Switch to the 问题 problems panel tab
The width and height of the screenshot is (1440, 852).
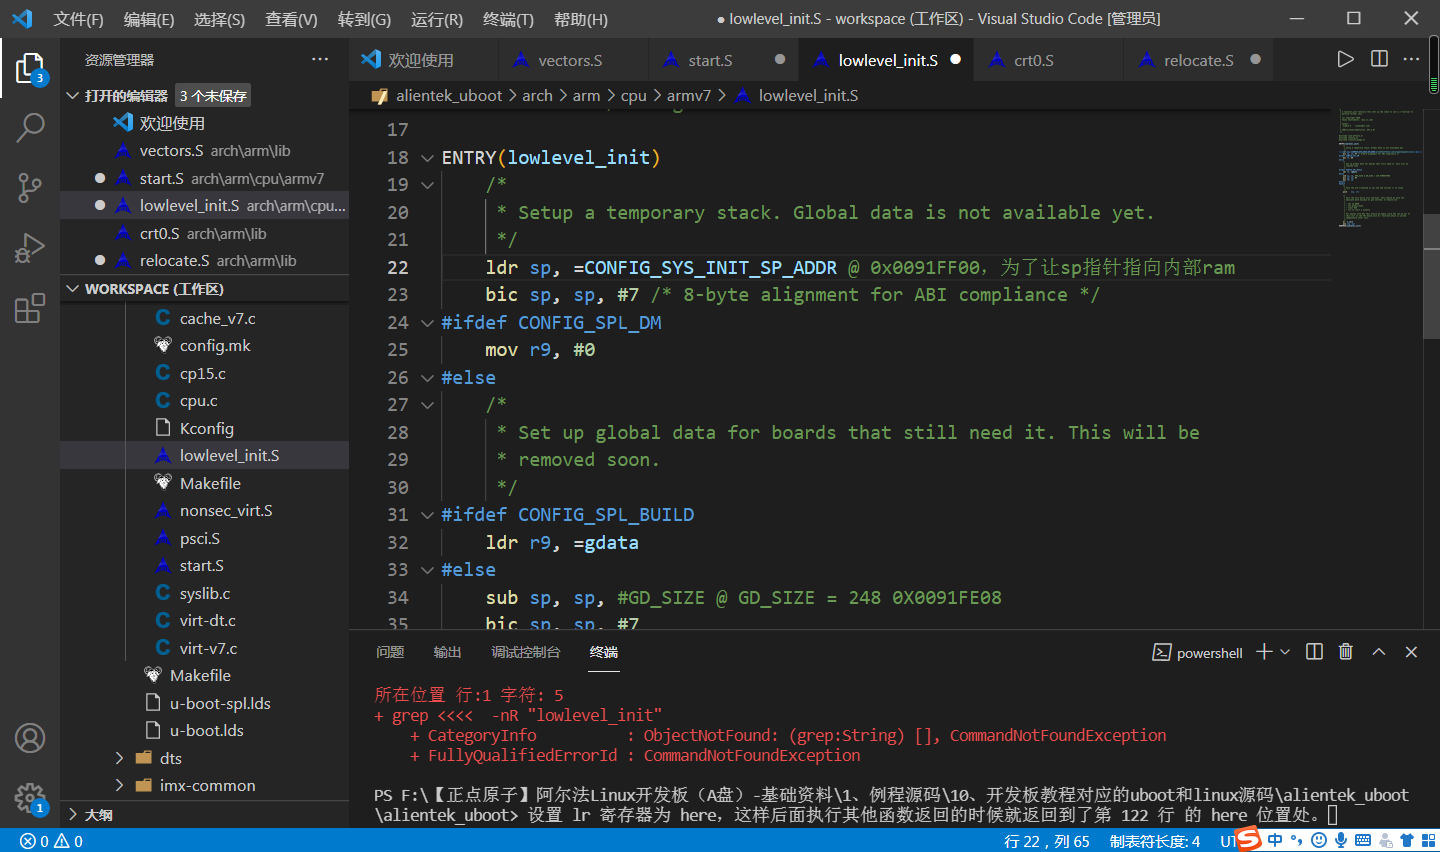coord(390,652)
